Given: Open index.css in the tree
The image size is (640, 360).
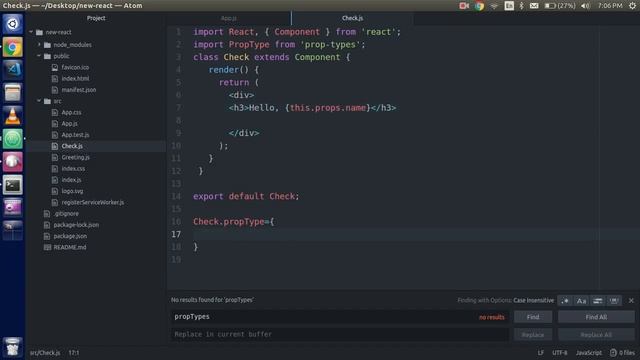Looking at the screenshot, I should [x=73, y=169].
